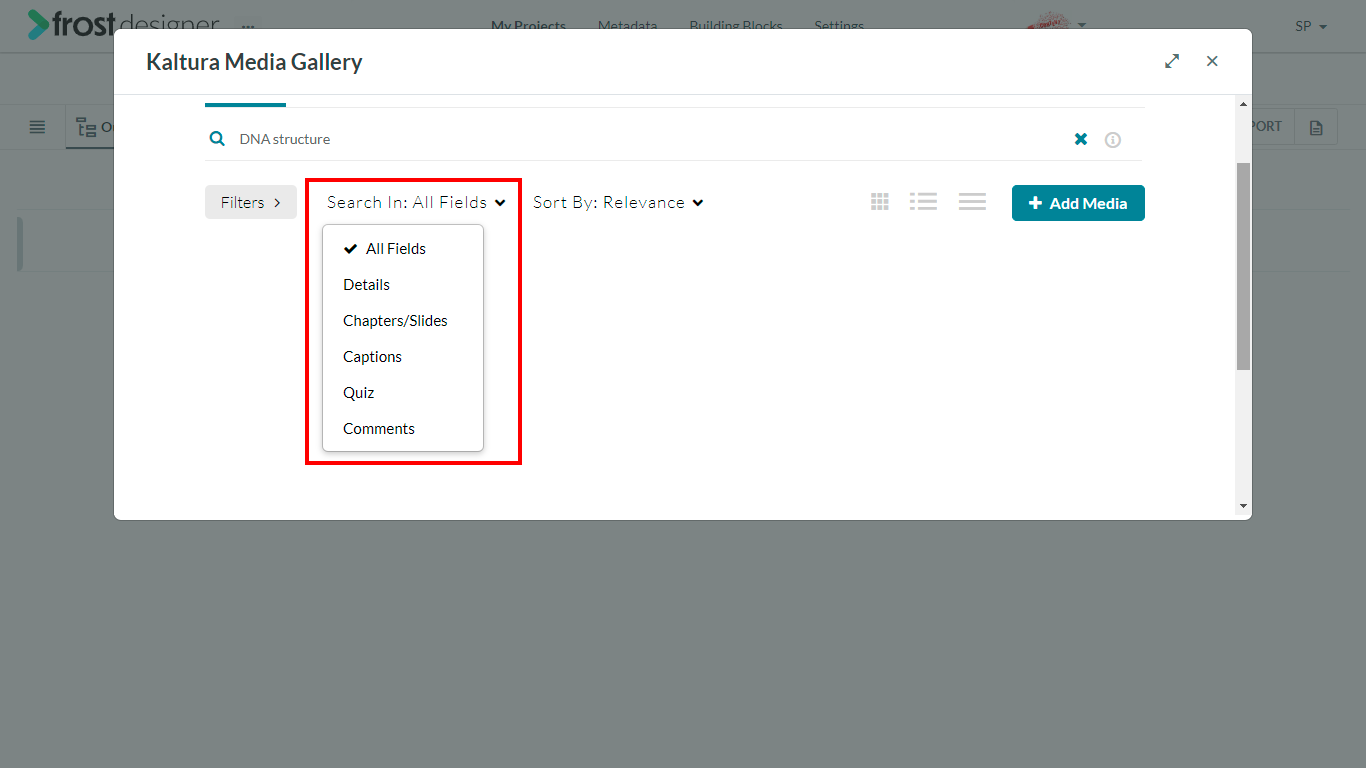The image size is (1366, 768).
Task: Click the search magnifier icon
Action: pos(217,139)
